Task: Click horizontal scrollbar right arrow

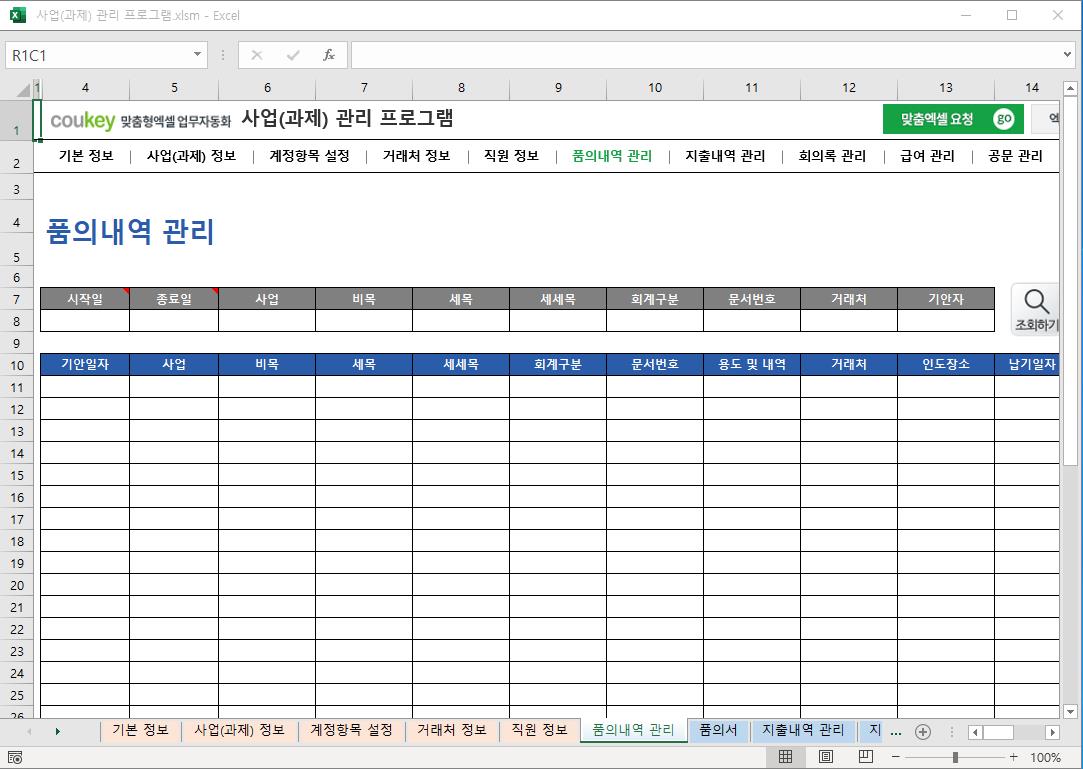Action: (1052, 732)
